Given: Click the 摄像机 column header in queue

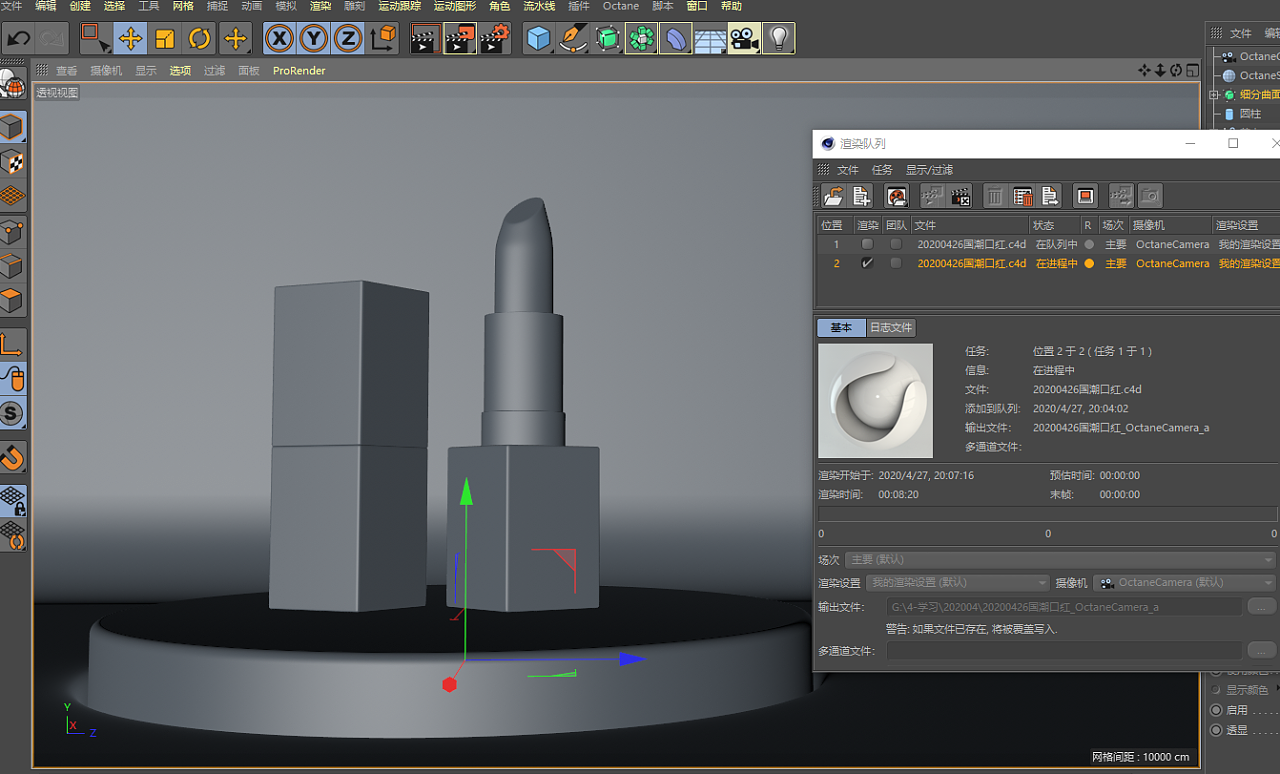Looking at the screenshot, I should (x=1170, y=225).
